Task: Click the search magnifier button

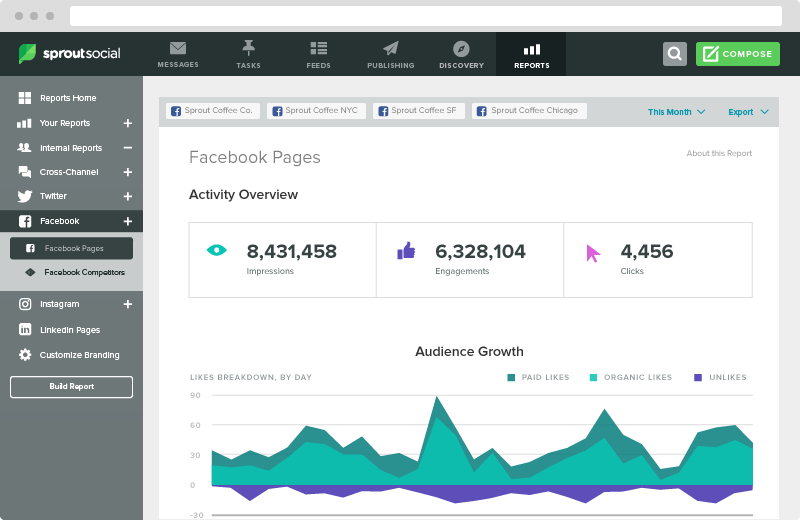Action: (674, 54)
